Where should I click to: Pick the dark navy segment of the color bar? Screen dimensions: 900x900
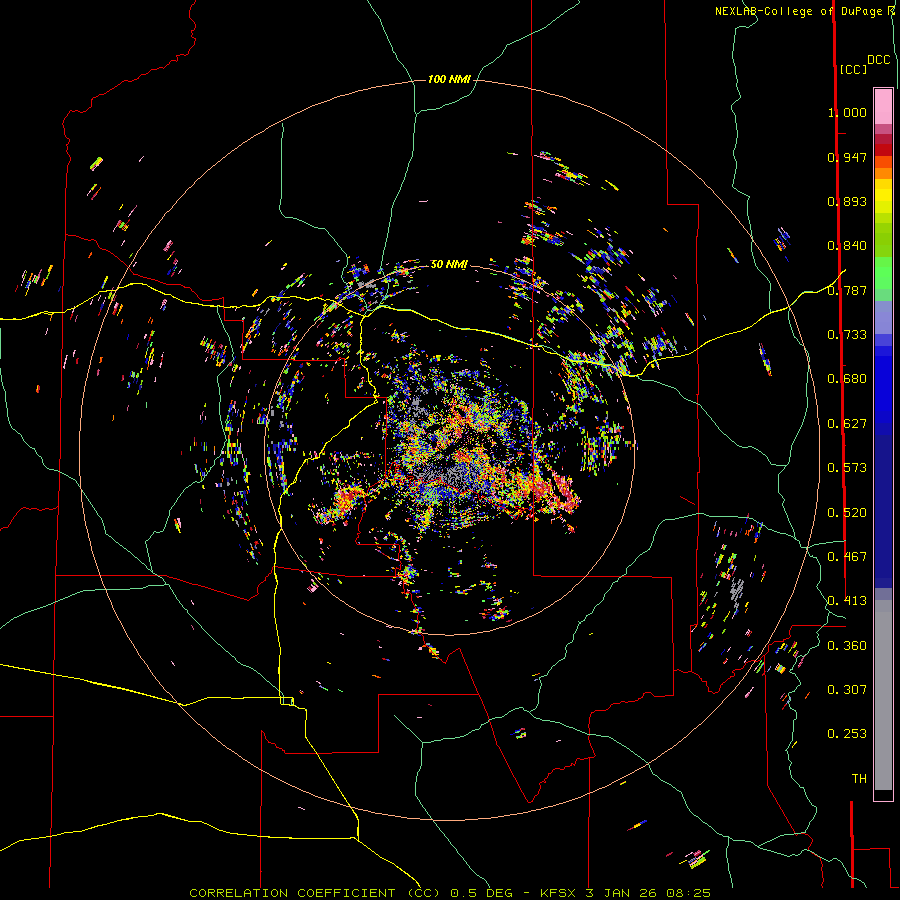tap(883, 511)
